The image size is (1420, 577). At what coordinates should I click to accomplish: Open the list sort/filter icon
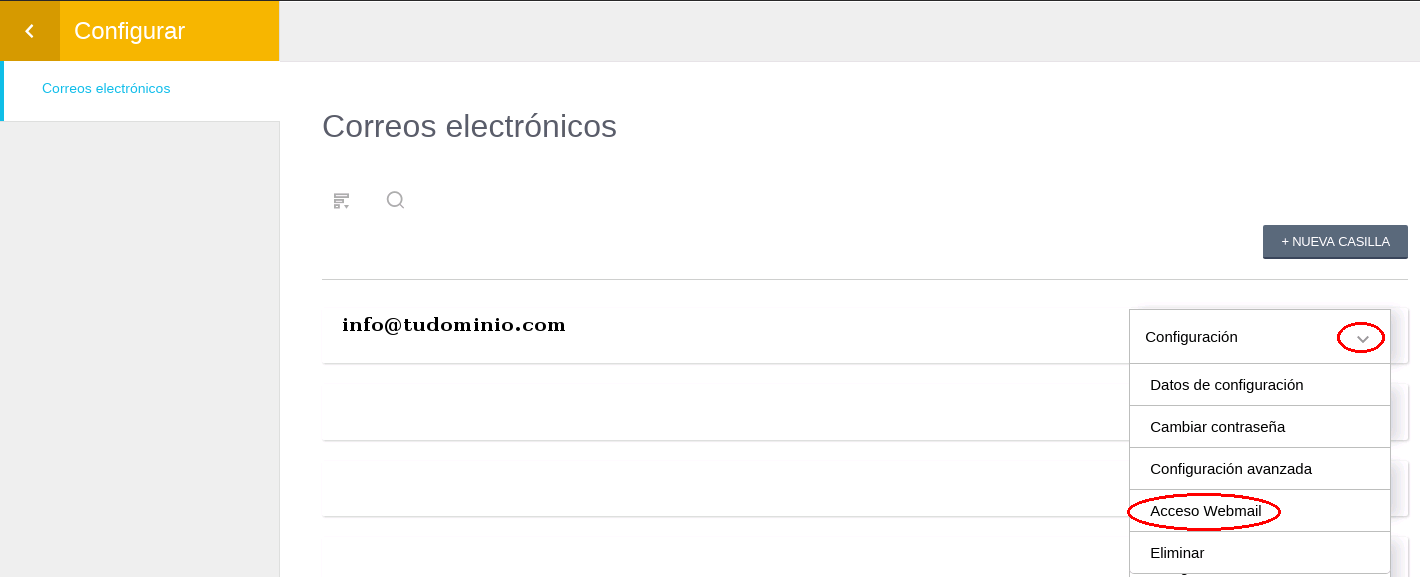tap(342, 201)
